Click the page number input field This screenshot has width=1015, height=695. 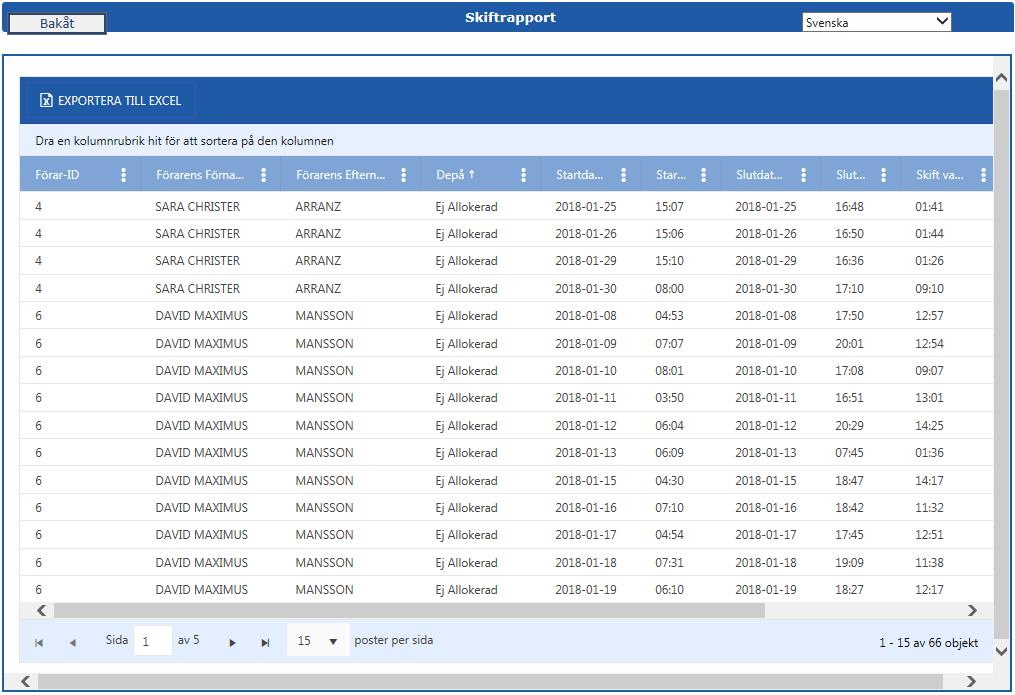pos(153,641)
